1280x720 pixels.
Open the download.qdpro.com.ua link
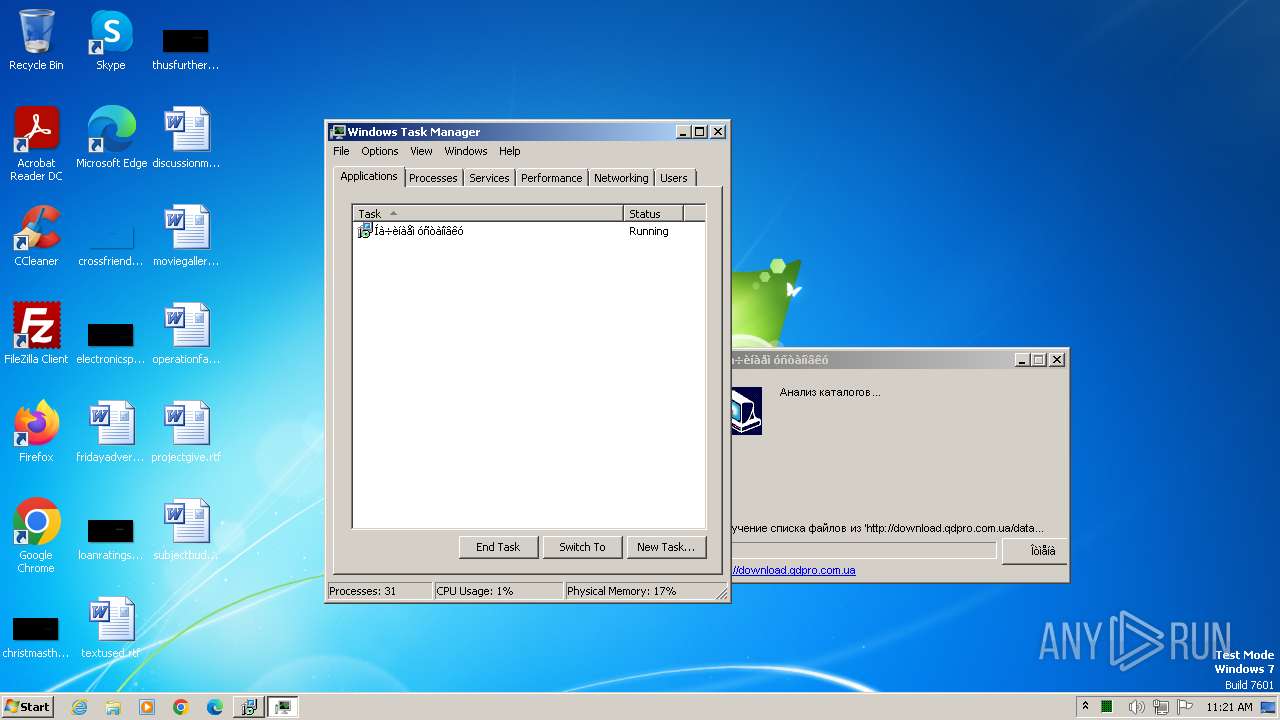point(794,570)
